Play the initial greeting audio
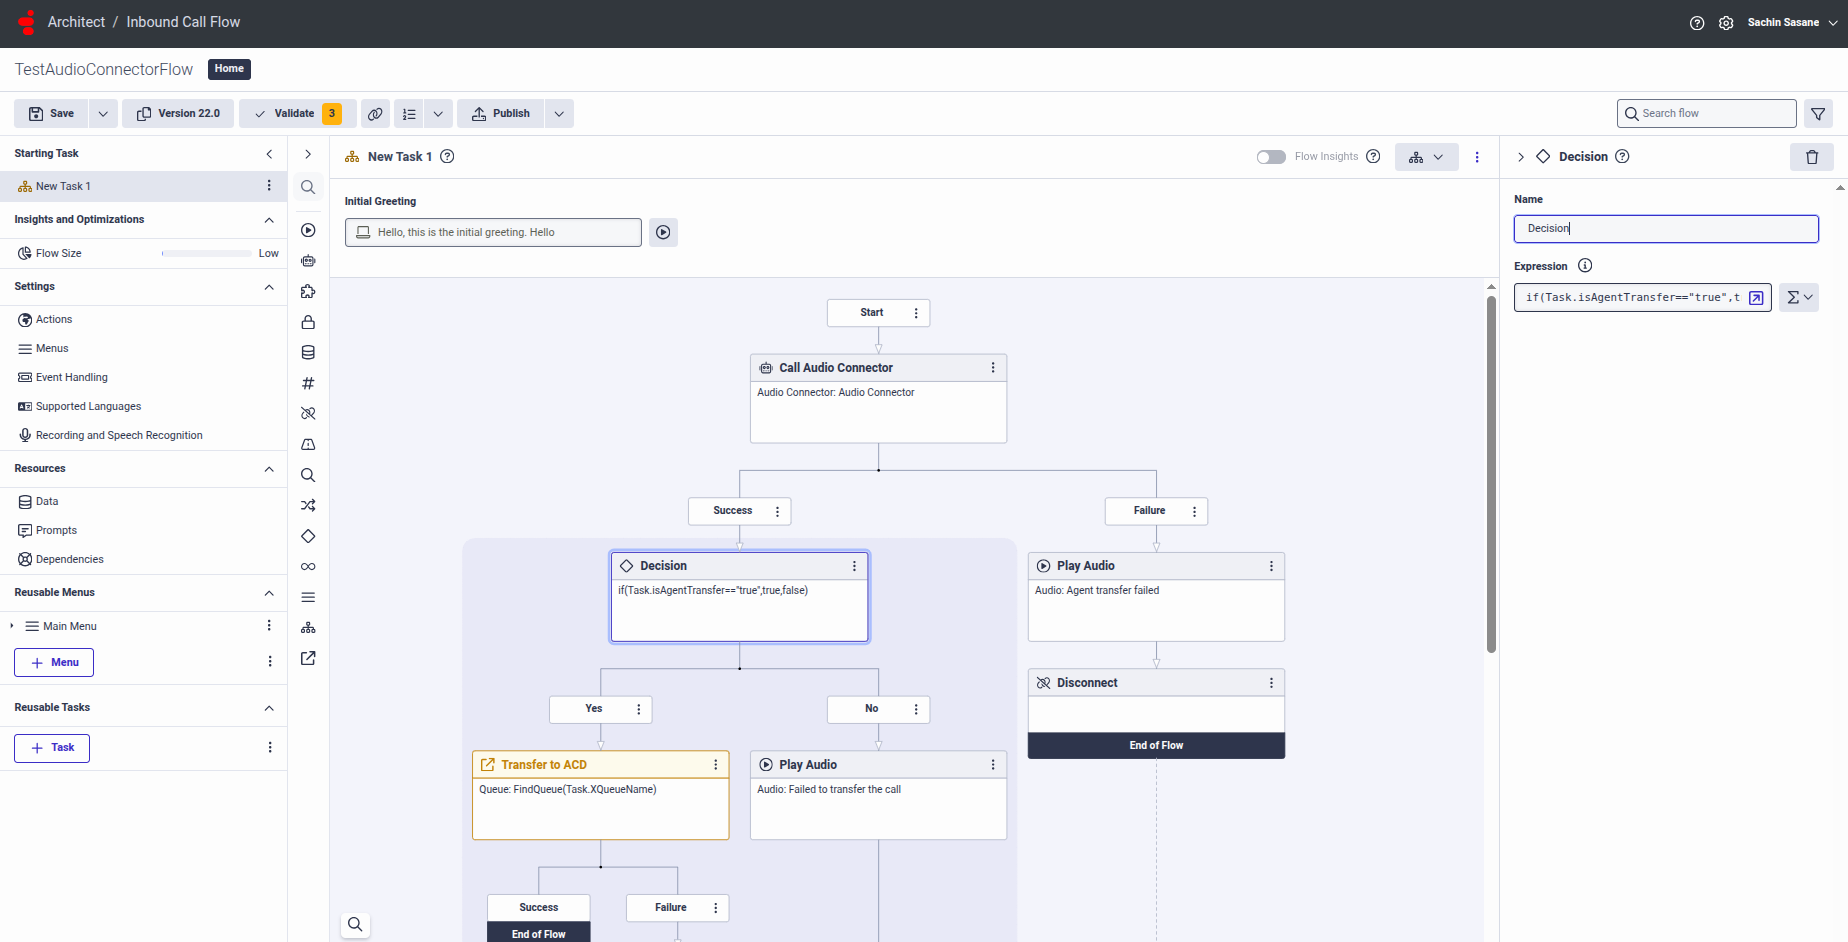The image size is (1848, 942). pyautogui.click(x=663, y=232)
